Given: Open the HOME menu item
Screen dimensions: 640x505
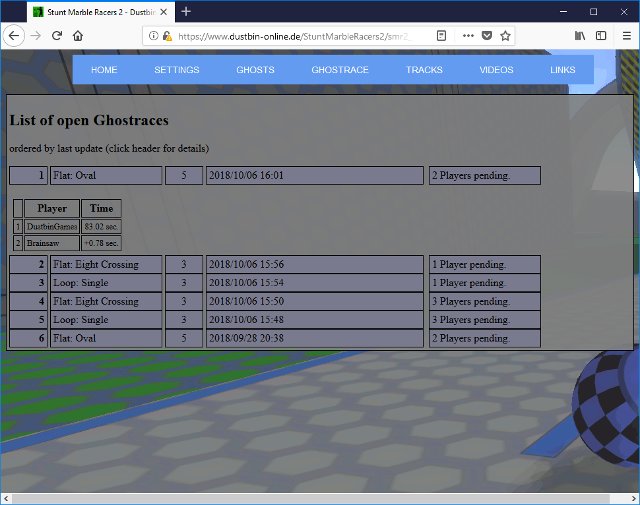Looking at the screenshot, I should [x=104, y=70].
